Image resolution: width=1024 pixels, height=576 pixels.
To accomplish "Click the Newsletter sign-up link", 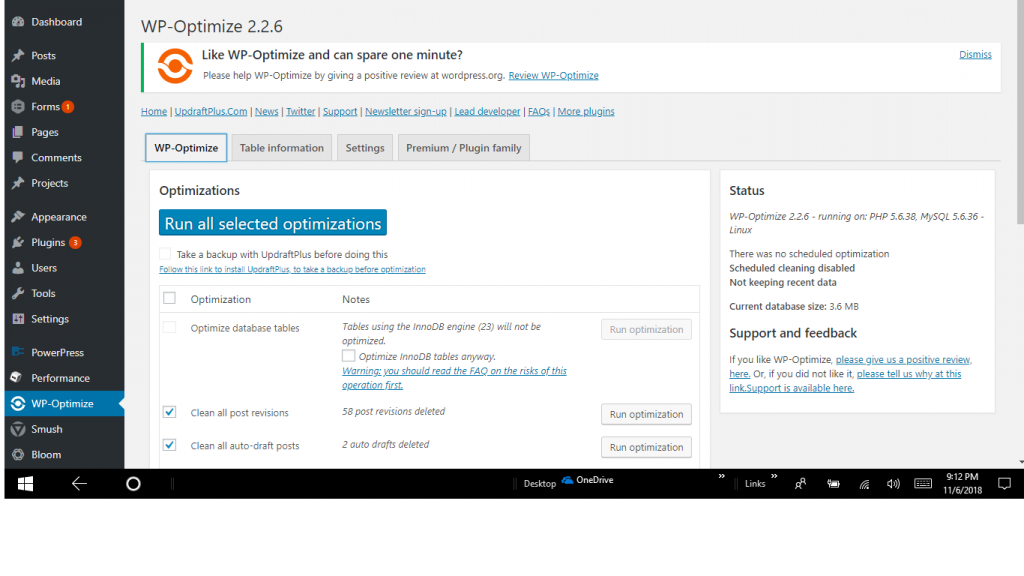I will tap(406, 111).
